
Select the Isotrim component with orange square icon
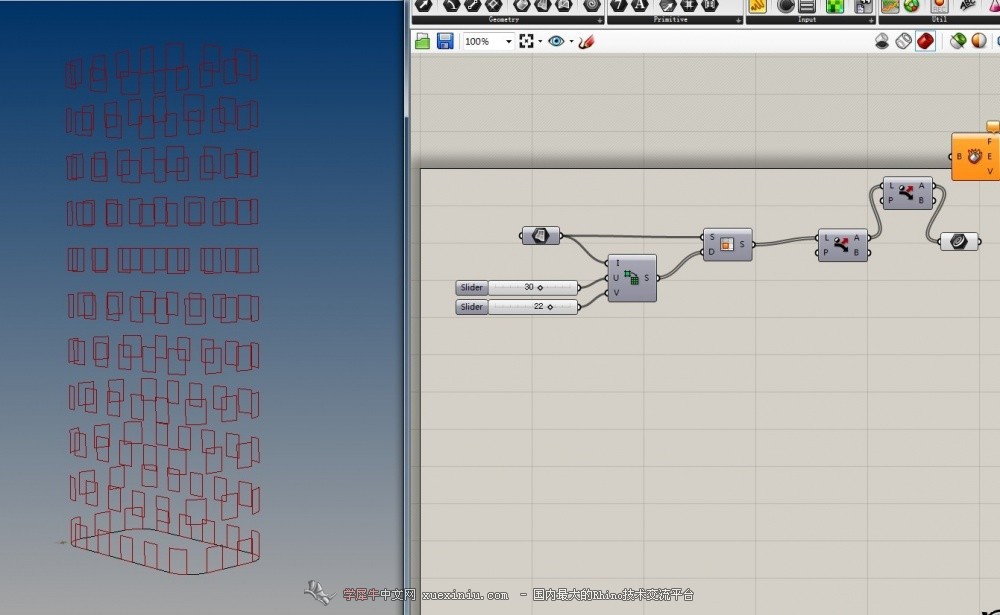(728, 244)
